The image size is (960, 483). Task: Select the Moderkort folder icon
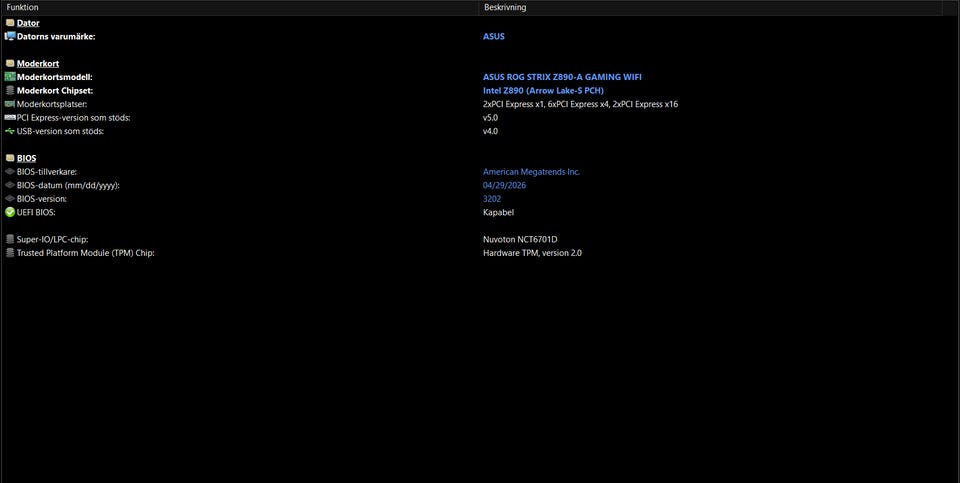click(x=10, y=63)
